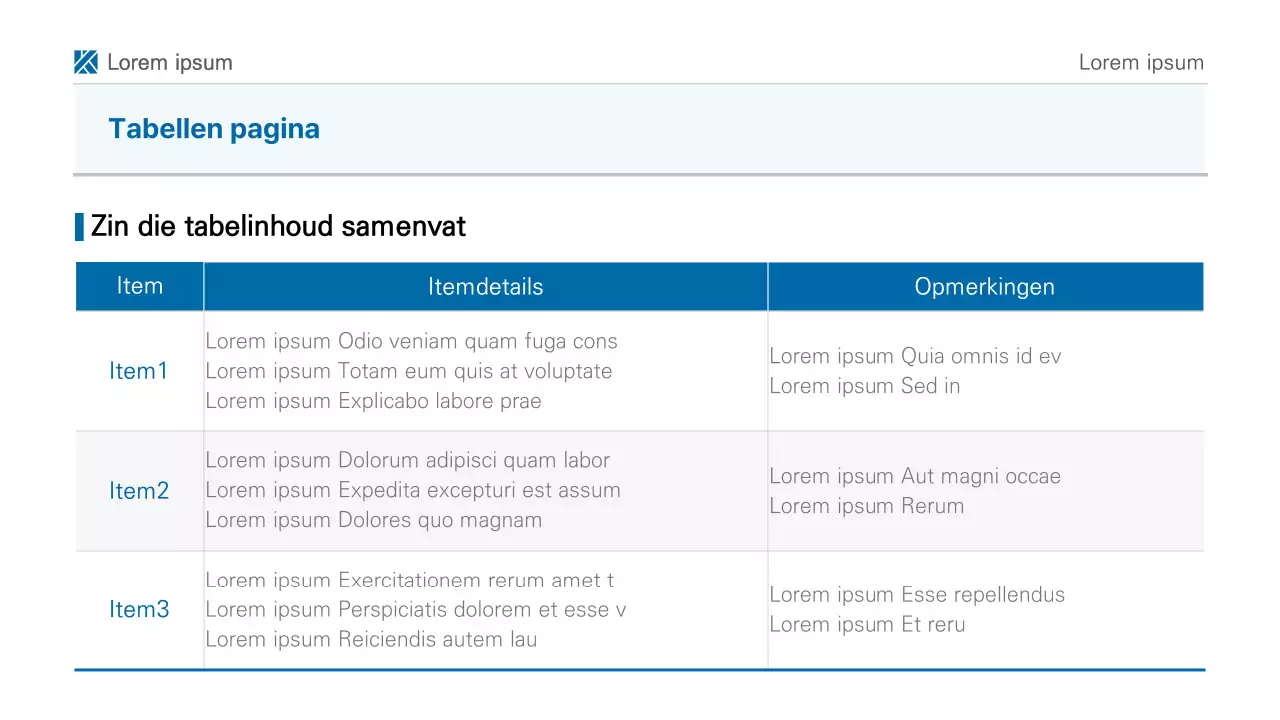Click the Tabellen pagina title
Viewport: 1280px width, 720px height.
pyautogui.click(x=214, y=129)
